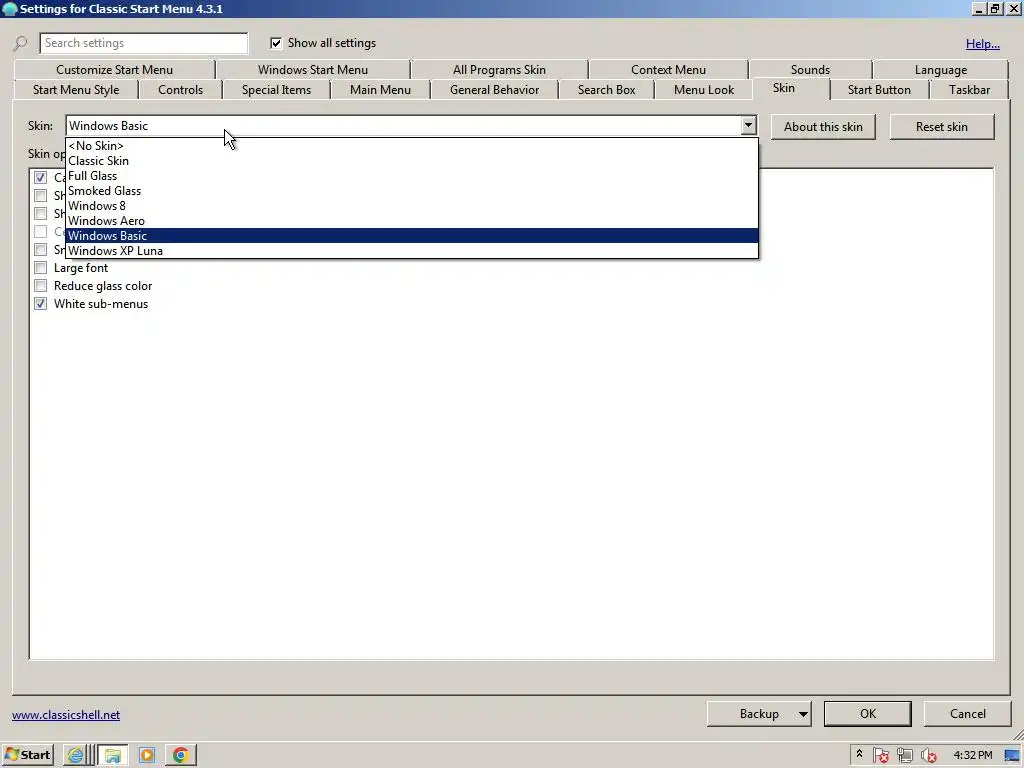Open the Context Menu tab

[668, 70]
